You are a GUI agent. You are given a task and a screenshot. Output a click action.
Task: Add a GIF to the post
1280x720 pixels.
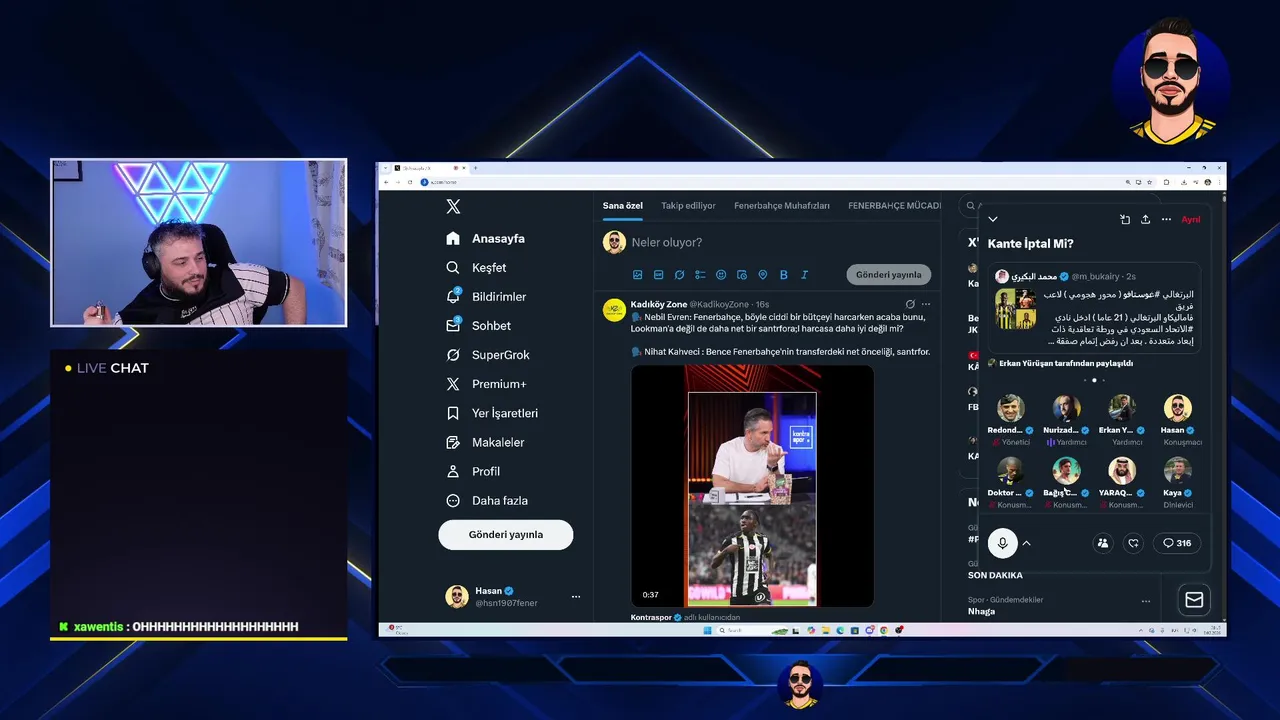(x=658, y=274)
